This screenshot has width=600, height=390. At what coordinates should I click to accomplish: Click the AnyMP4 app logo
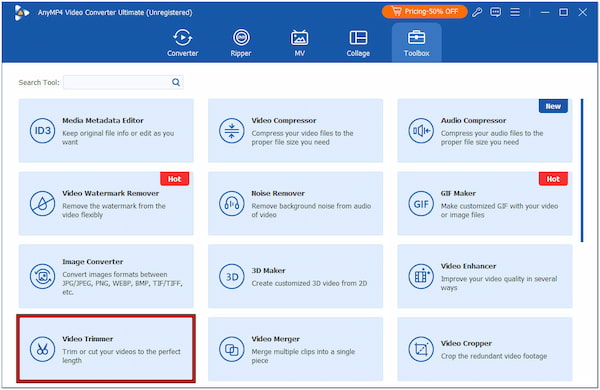[21, 13]
